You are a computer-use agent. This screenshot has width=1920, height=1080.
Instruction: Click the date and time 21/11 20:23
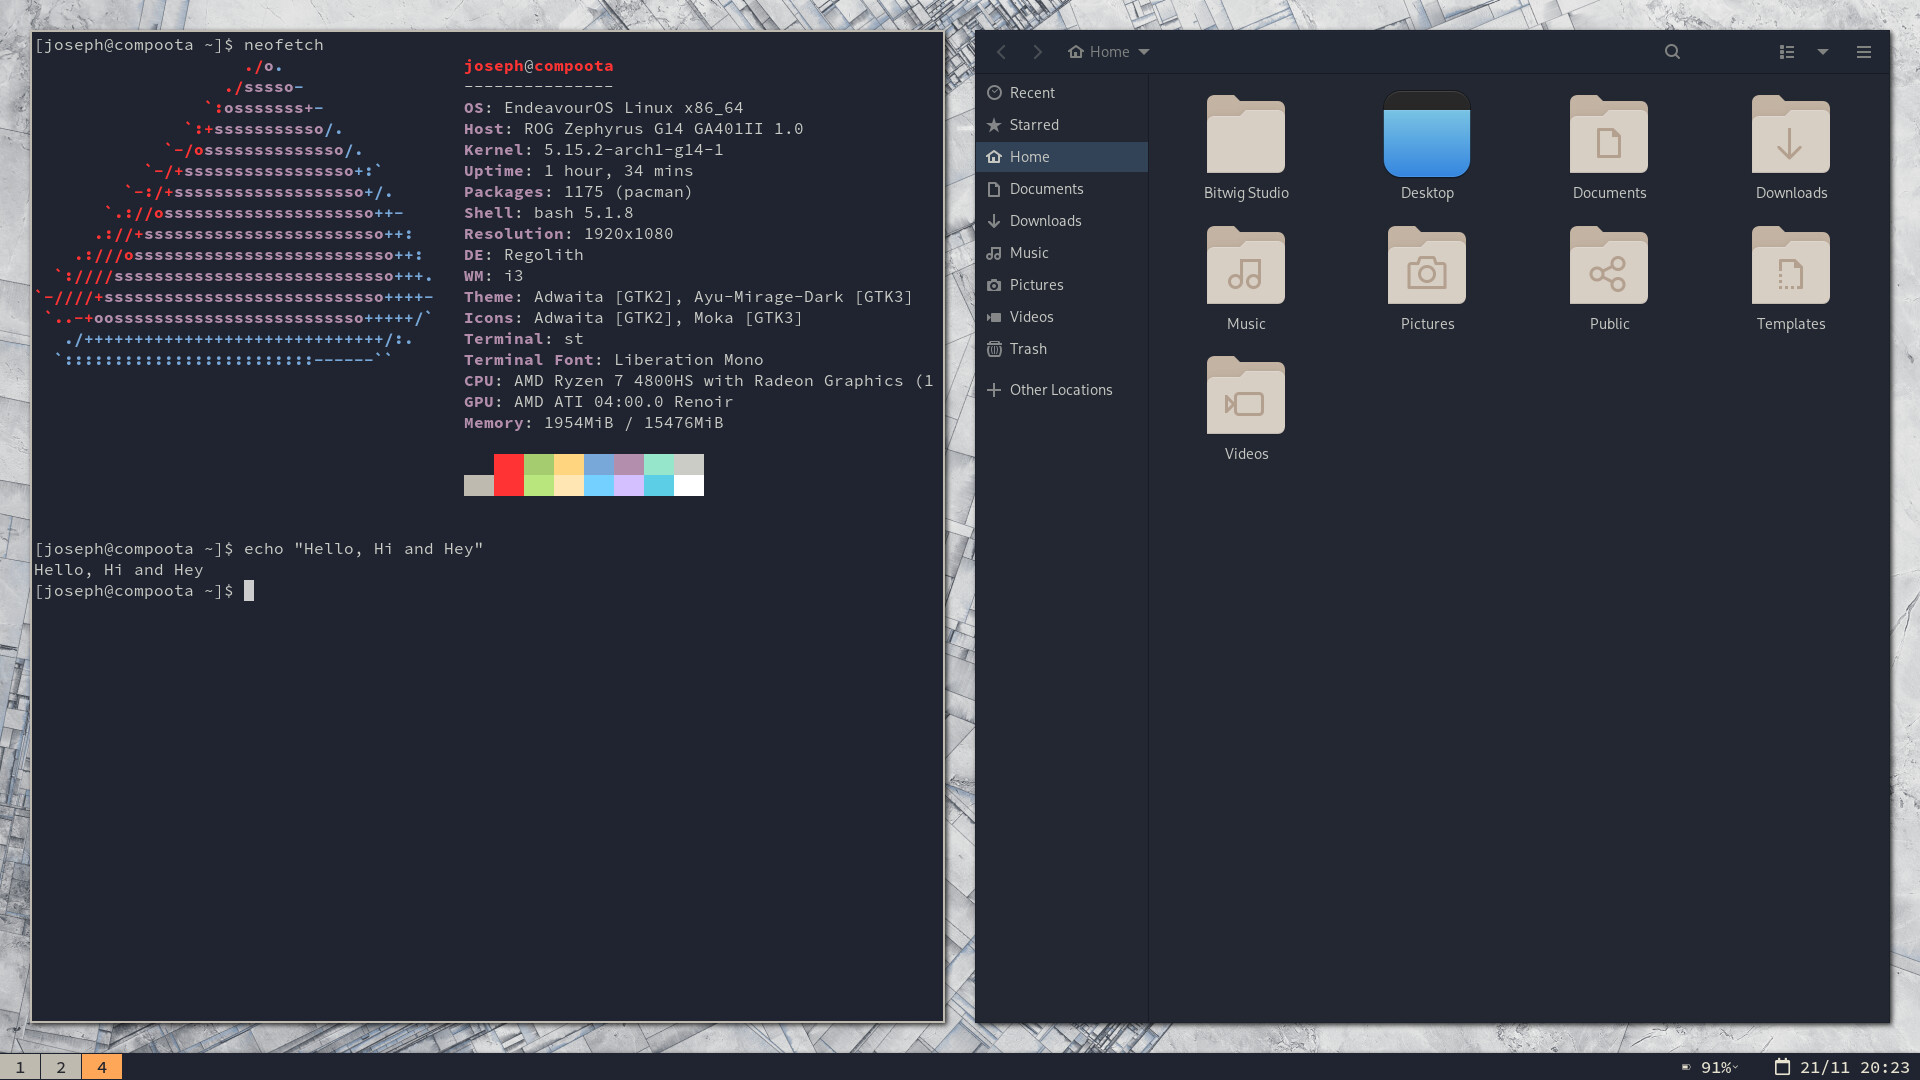[x=1842, y=1068]
